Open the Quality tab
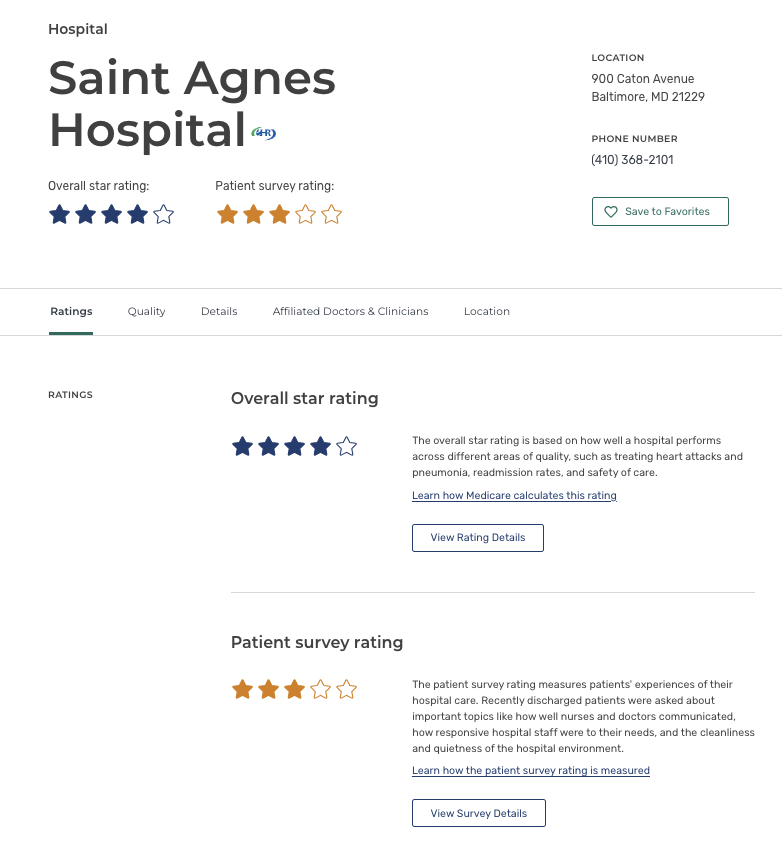Viewport: 782px width, 845px height. (x=146, y=311)
